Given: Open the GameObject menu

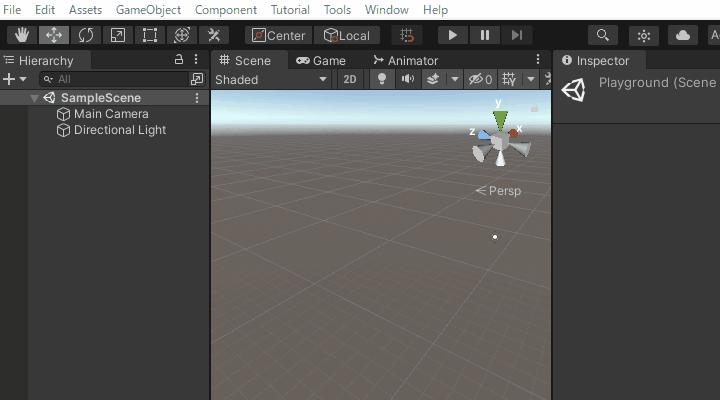Looking at the screenshot, I should 148,9.
